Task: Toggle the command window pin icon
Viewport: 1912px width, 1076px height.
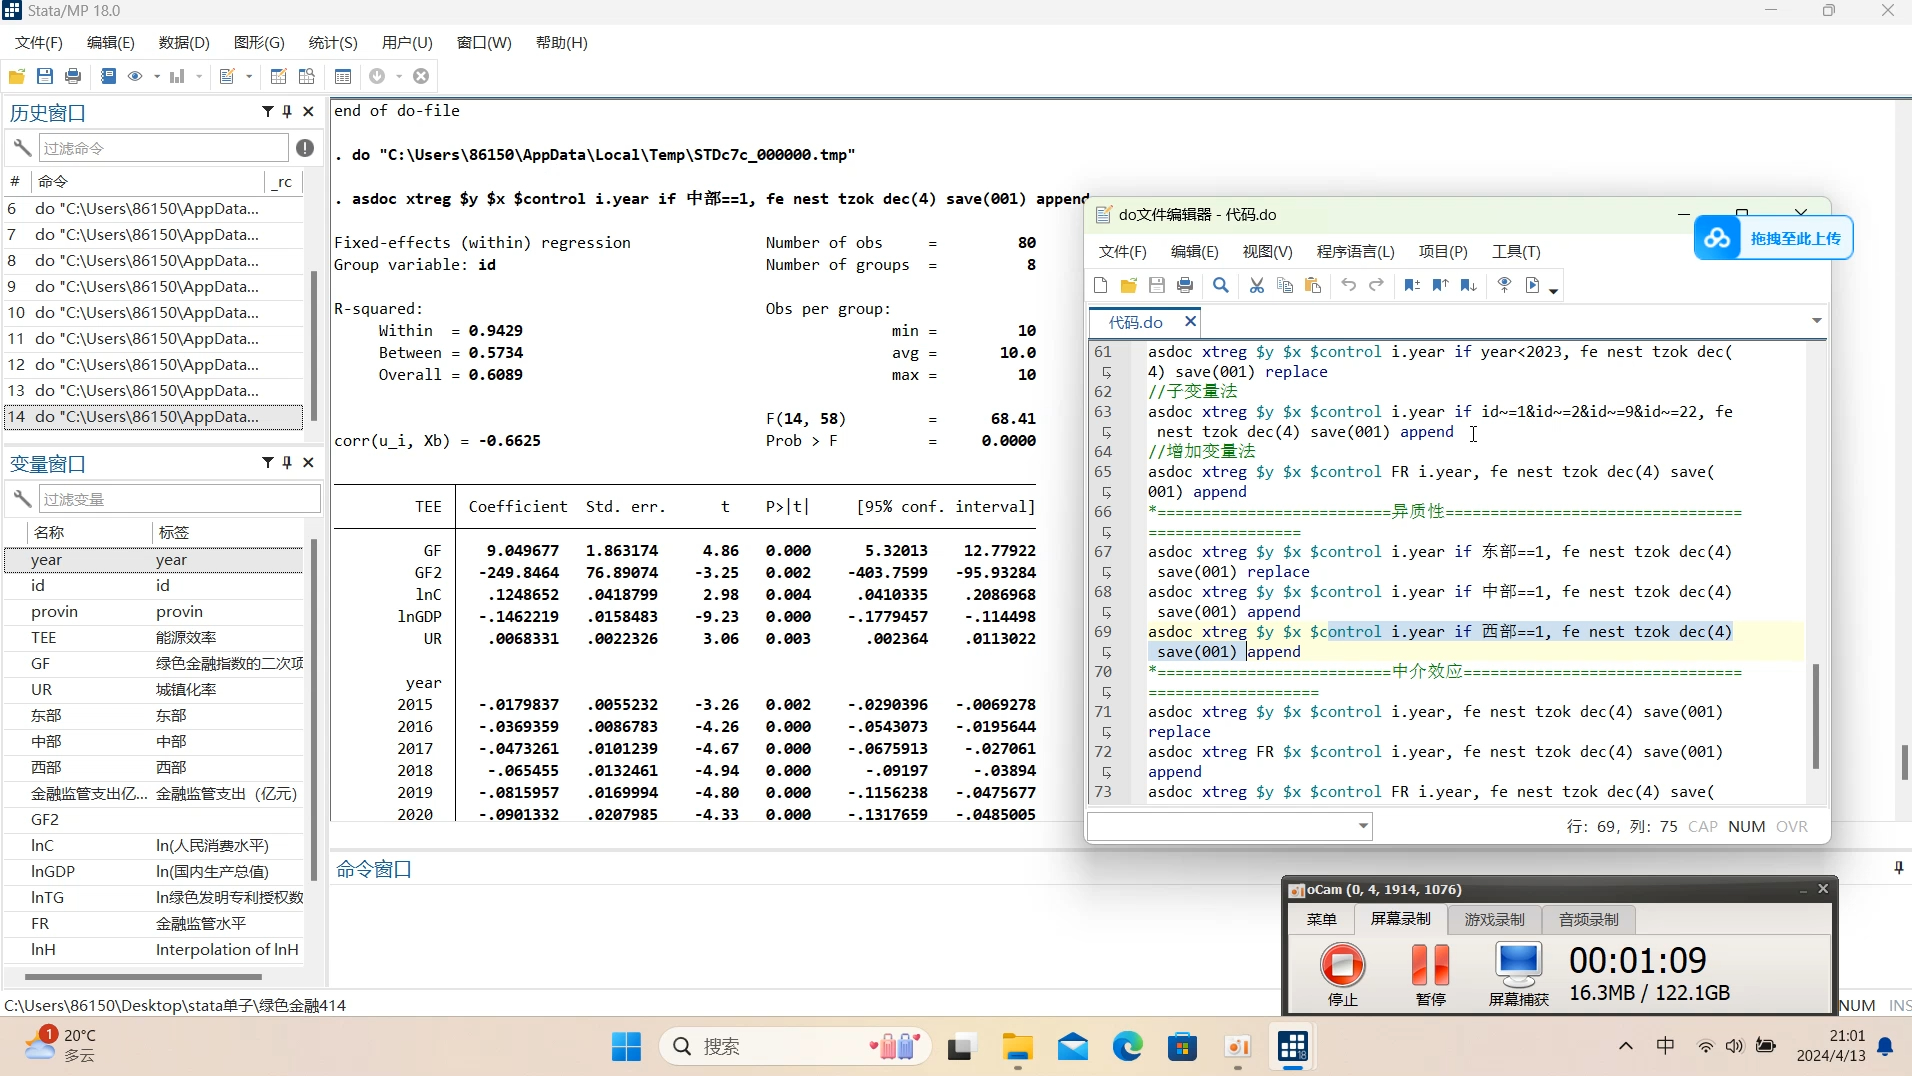Action: tap(1898, 868)
